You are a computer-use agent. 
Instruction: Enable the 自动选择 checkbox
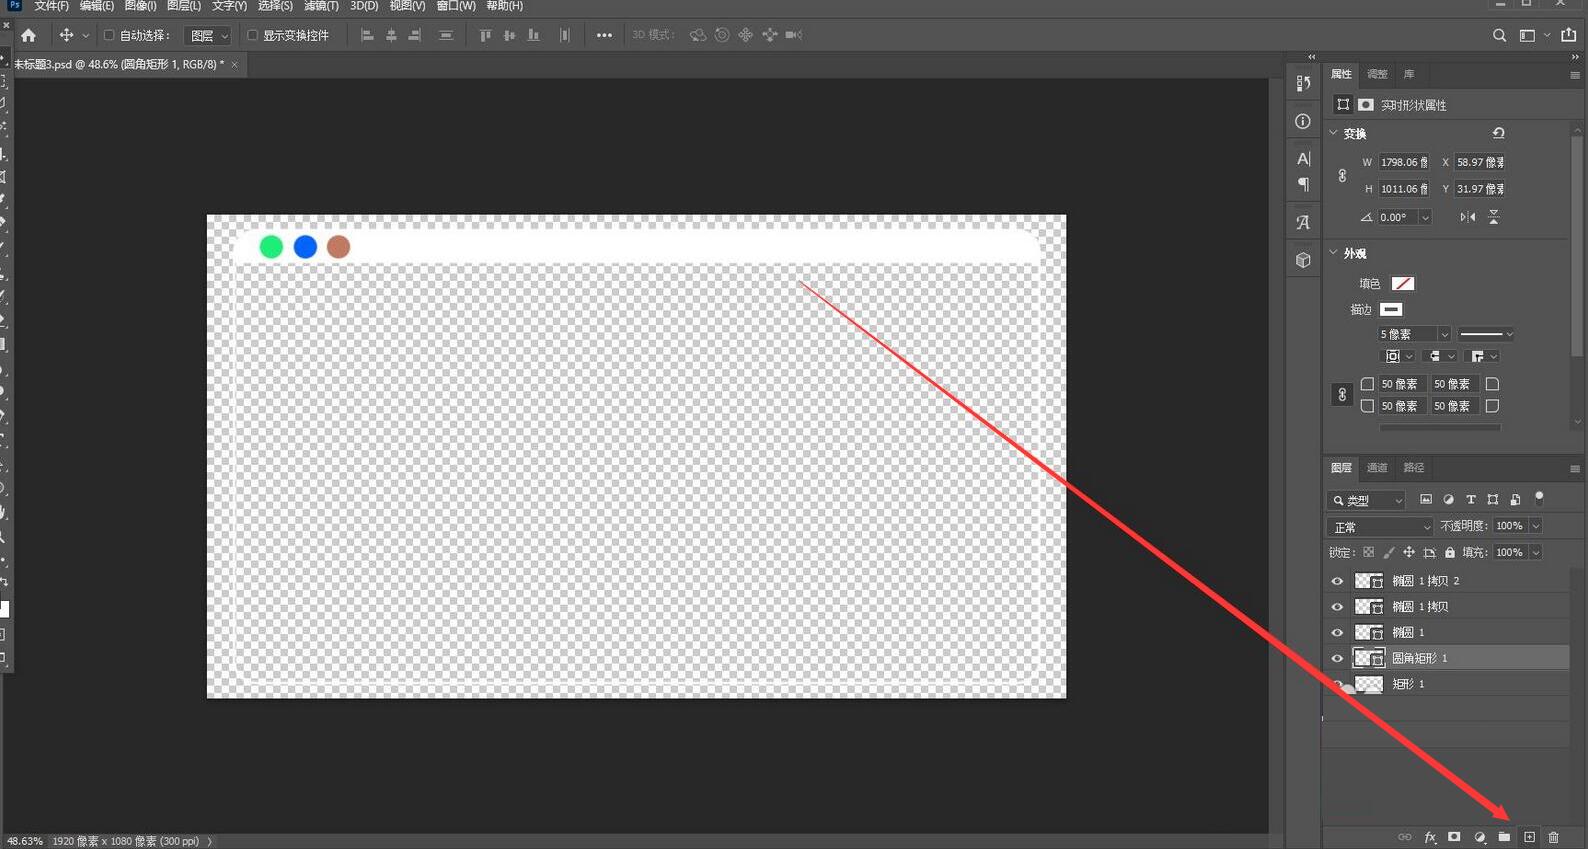click(x=109, y=35)
